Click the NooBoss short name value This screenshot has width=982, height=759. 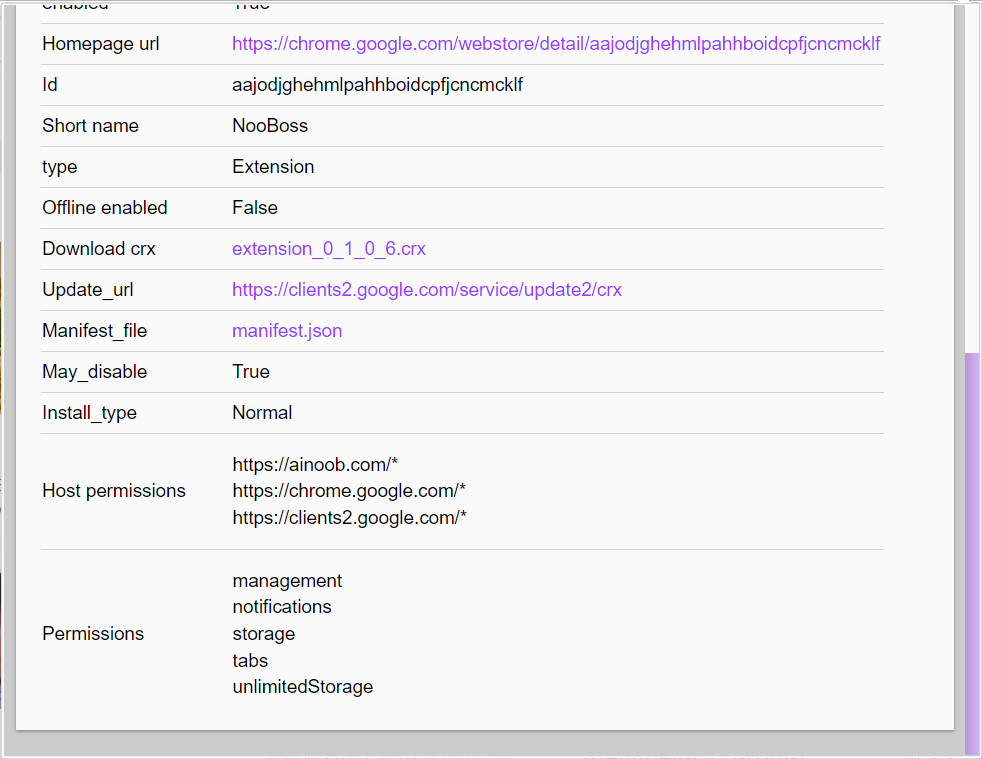pos(270,126)
